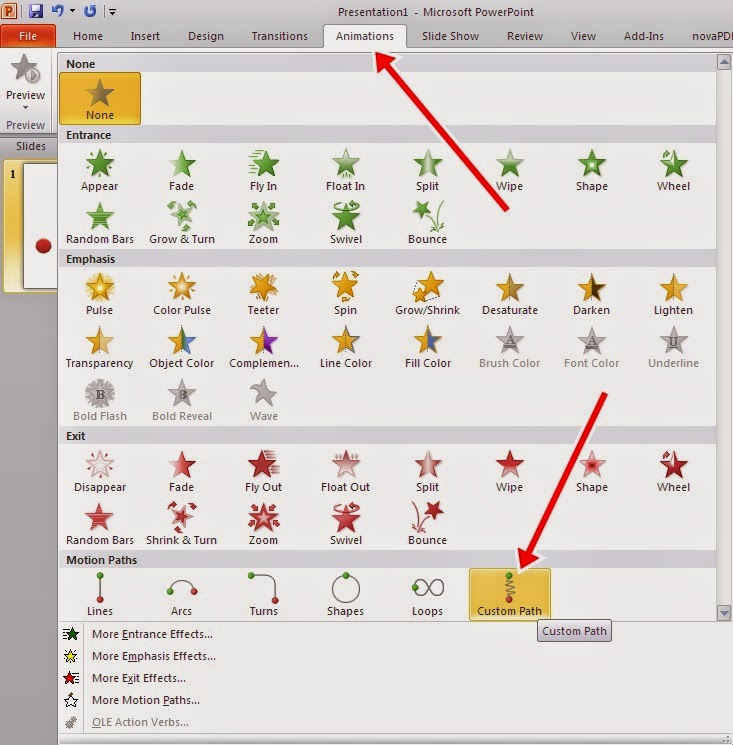Apply the Appear entrance effect

99,170
